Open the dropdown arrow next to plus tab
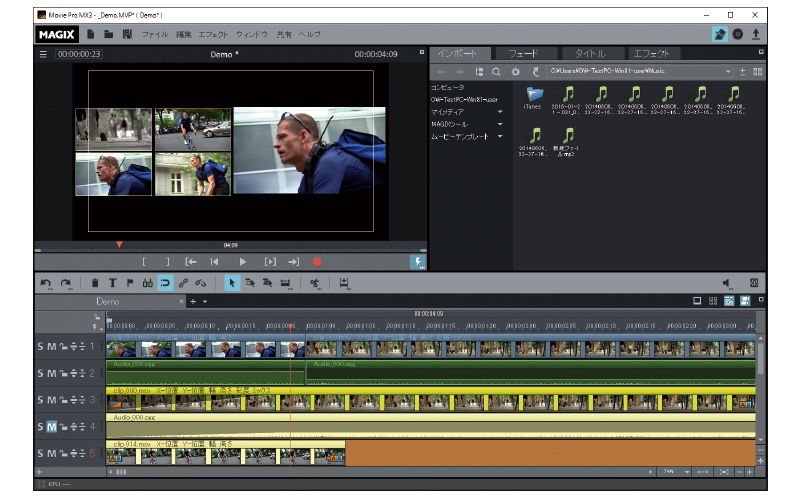Screen dimensions: 800x500 click(x=205, y=302)
